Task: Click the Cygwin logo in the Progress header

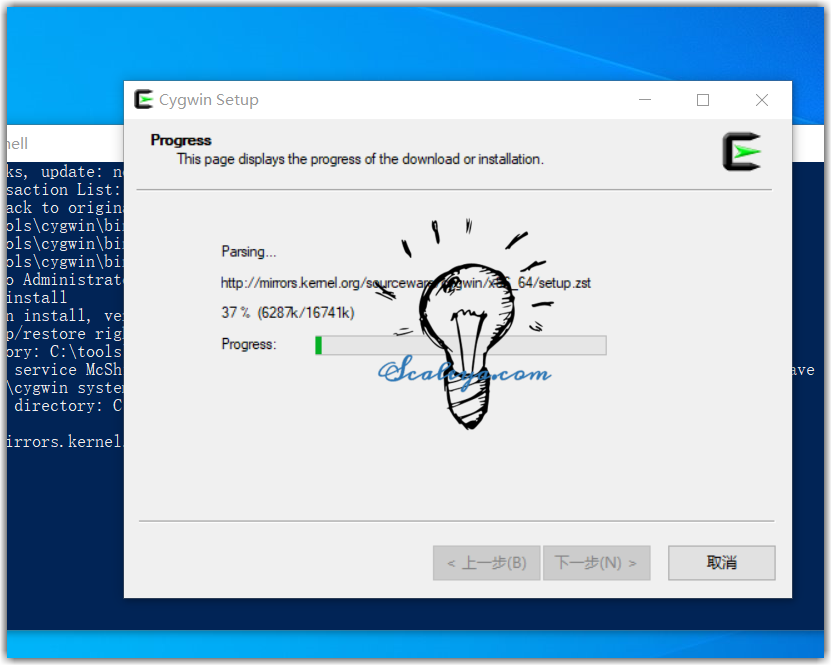Action: (741, 151)
